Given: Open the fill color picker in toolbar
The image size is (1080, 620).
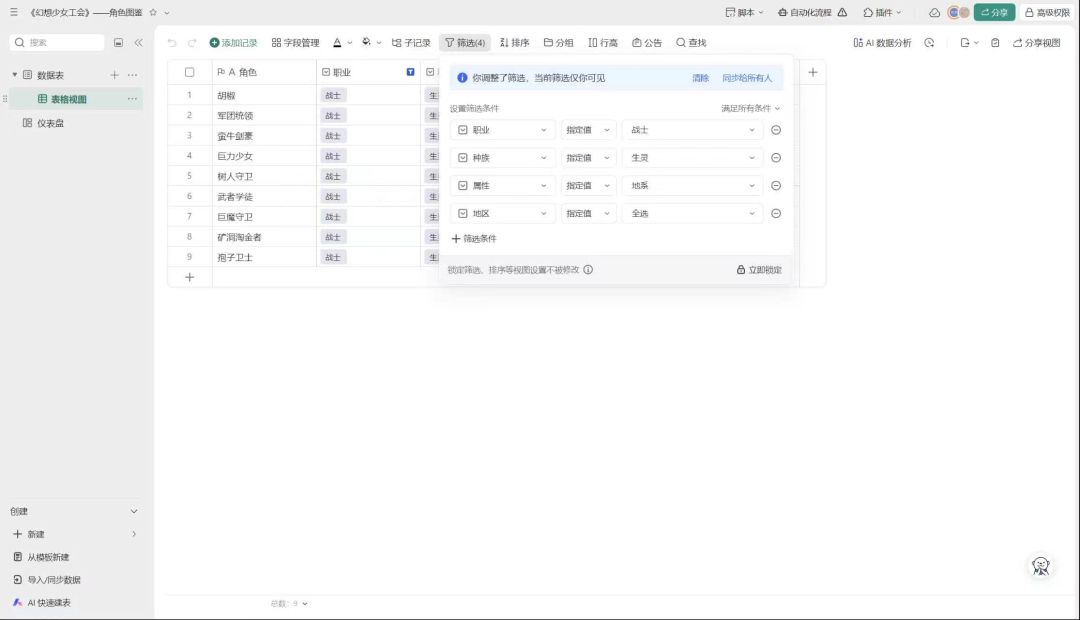Looking at the screenshot, I should click(371, 43).
